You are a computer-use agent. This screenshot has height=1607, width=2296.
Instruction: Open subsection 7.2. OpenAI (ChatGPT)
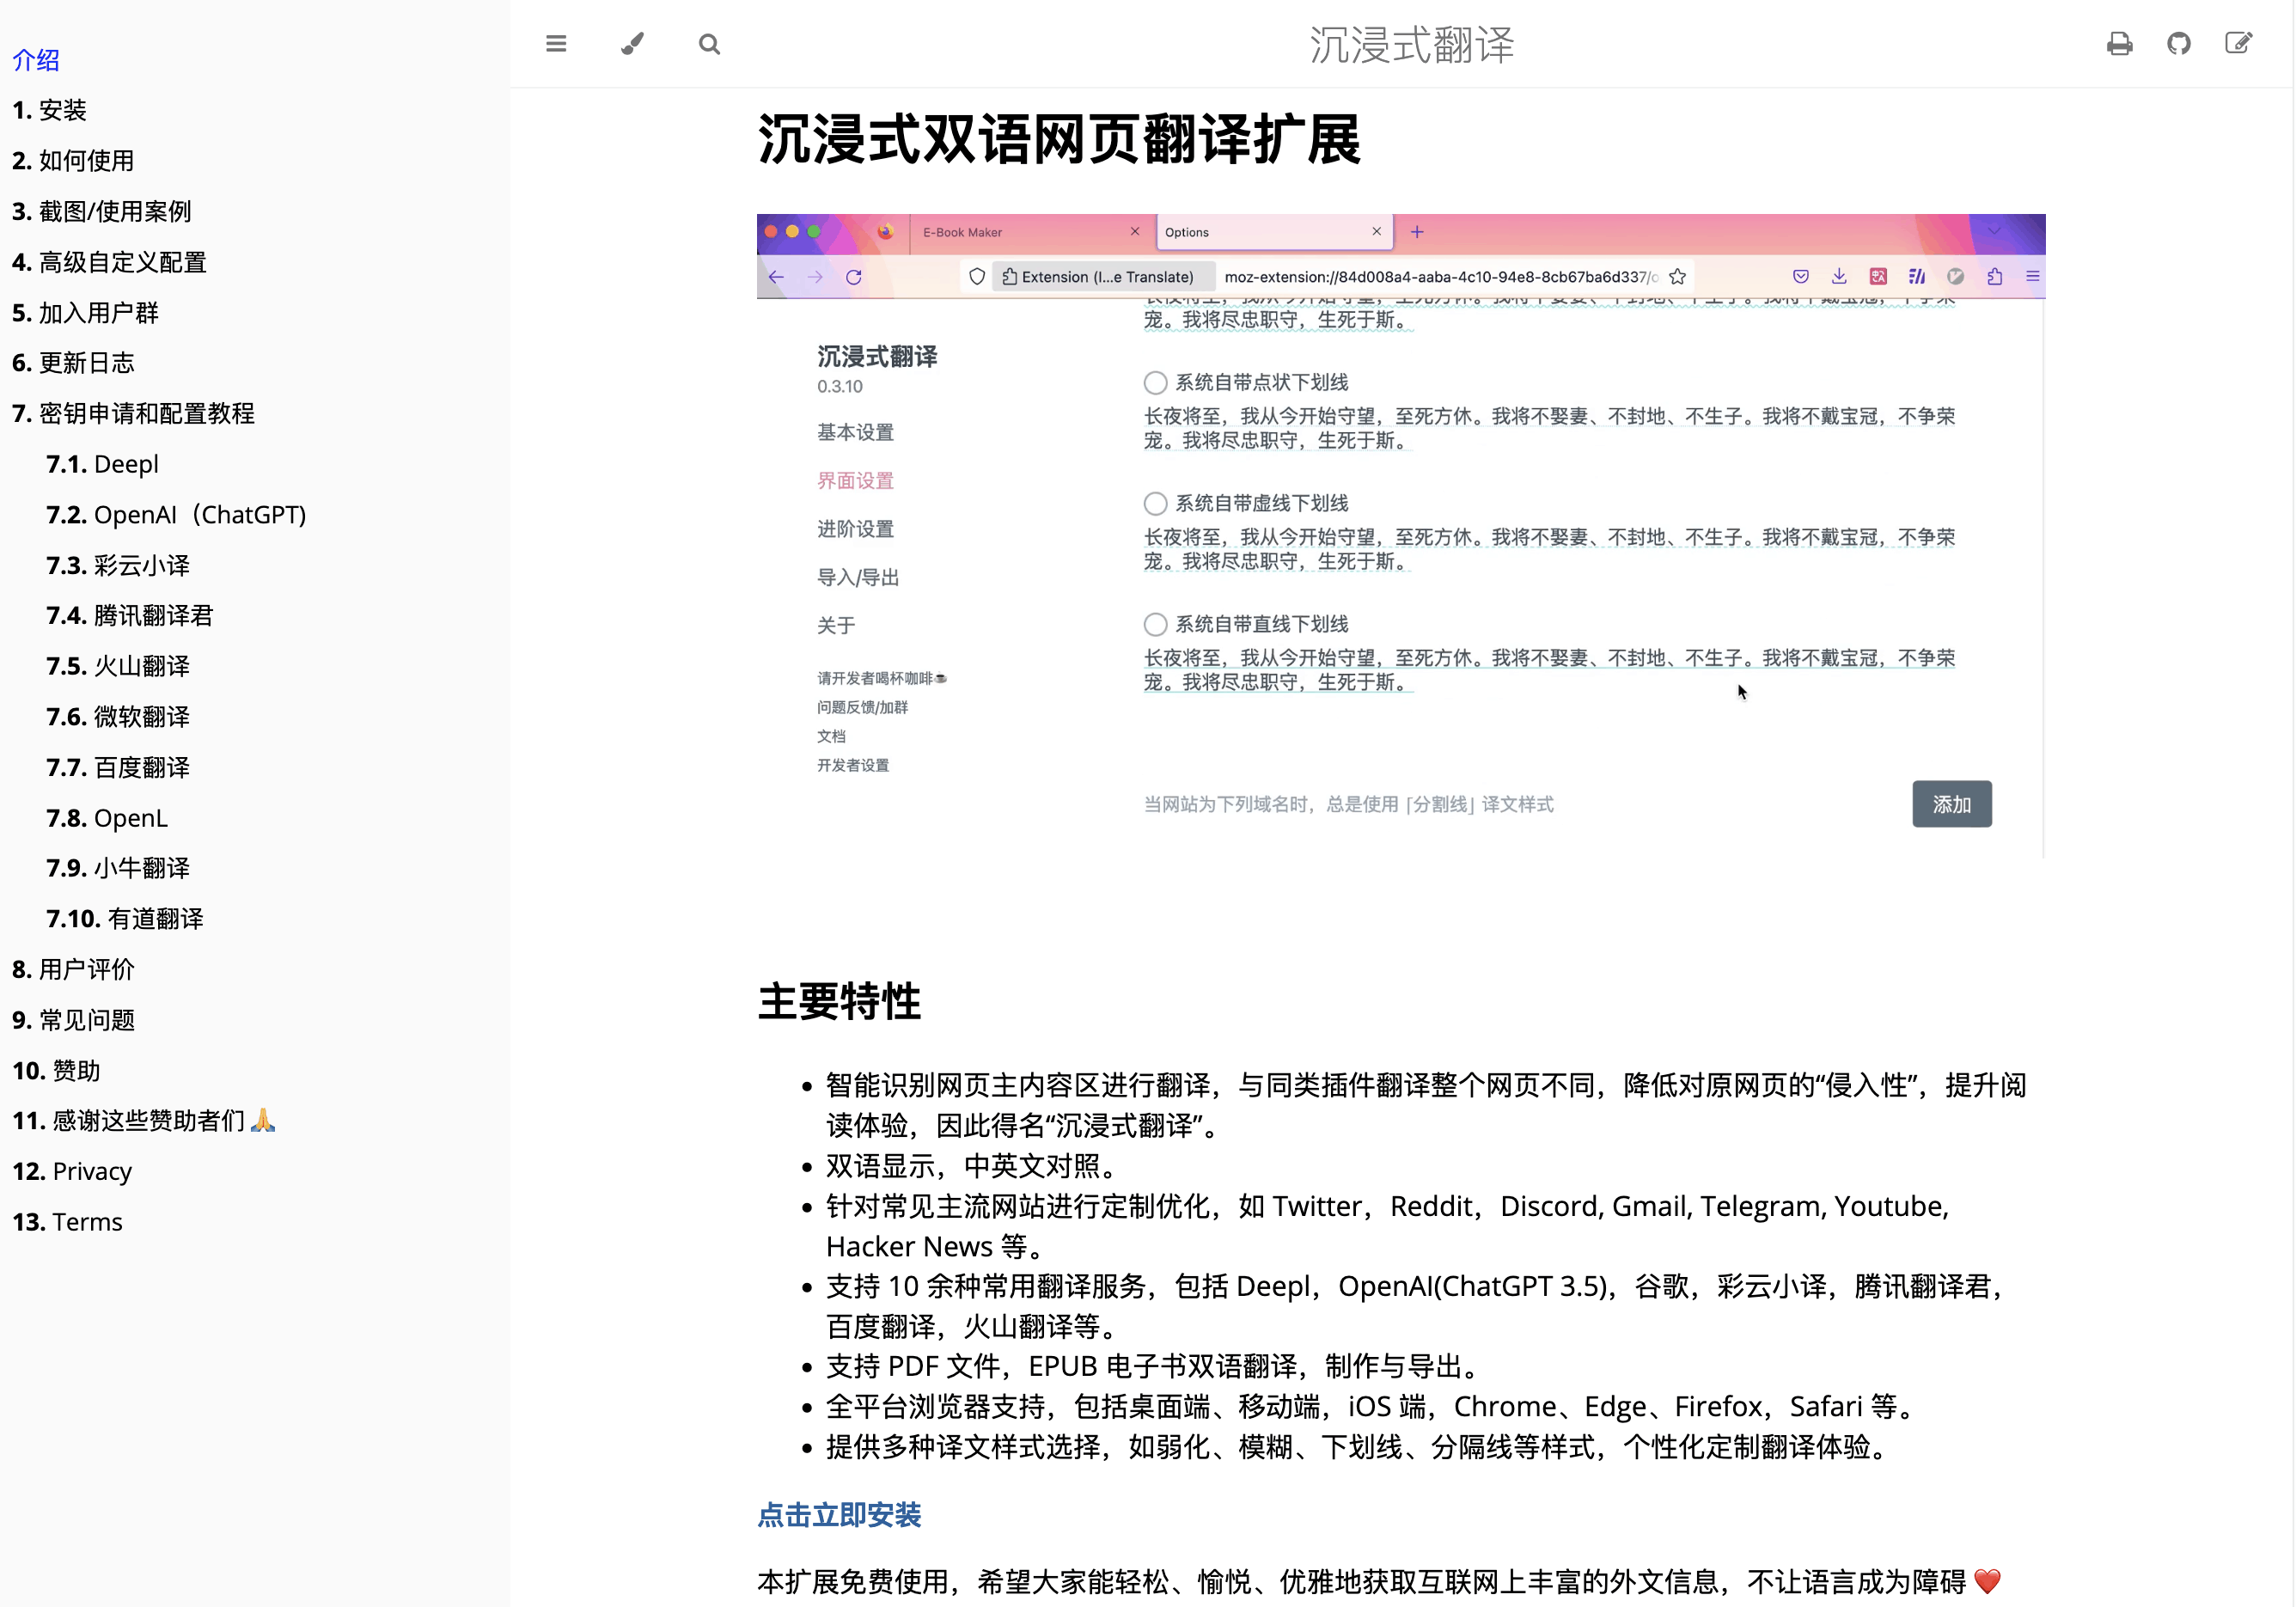tap(177, 514)
